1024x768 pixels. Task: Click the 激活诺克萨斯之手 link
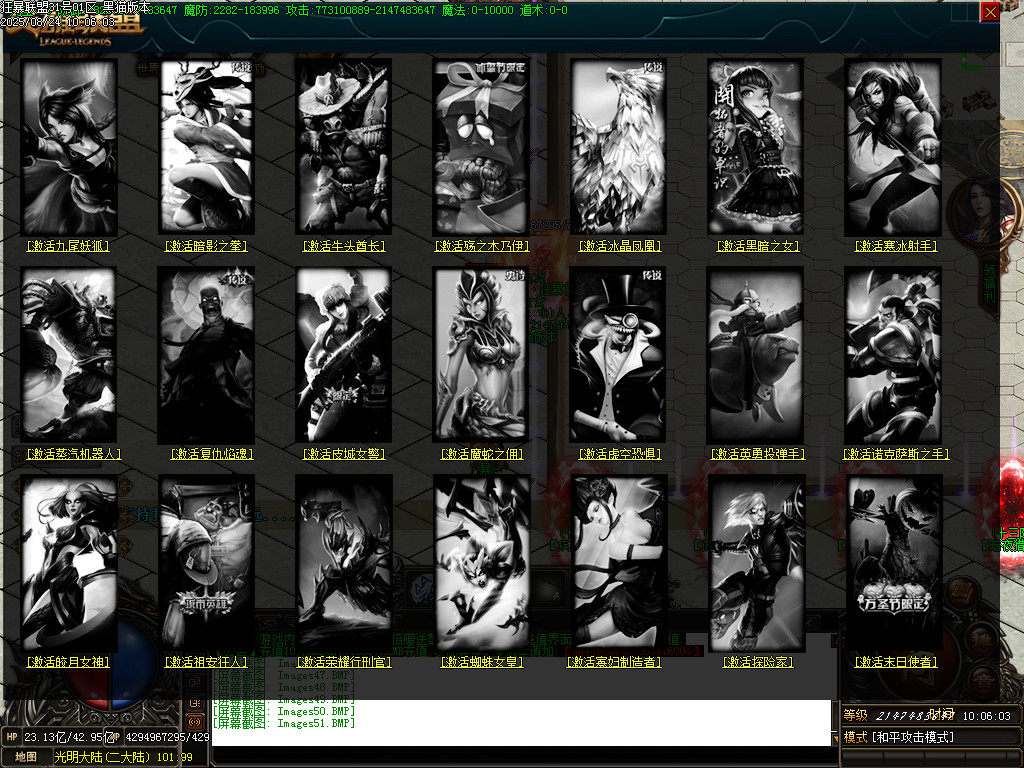(x=896, y=454)
